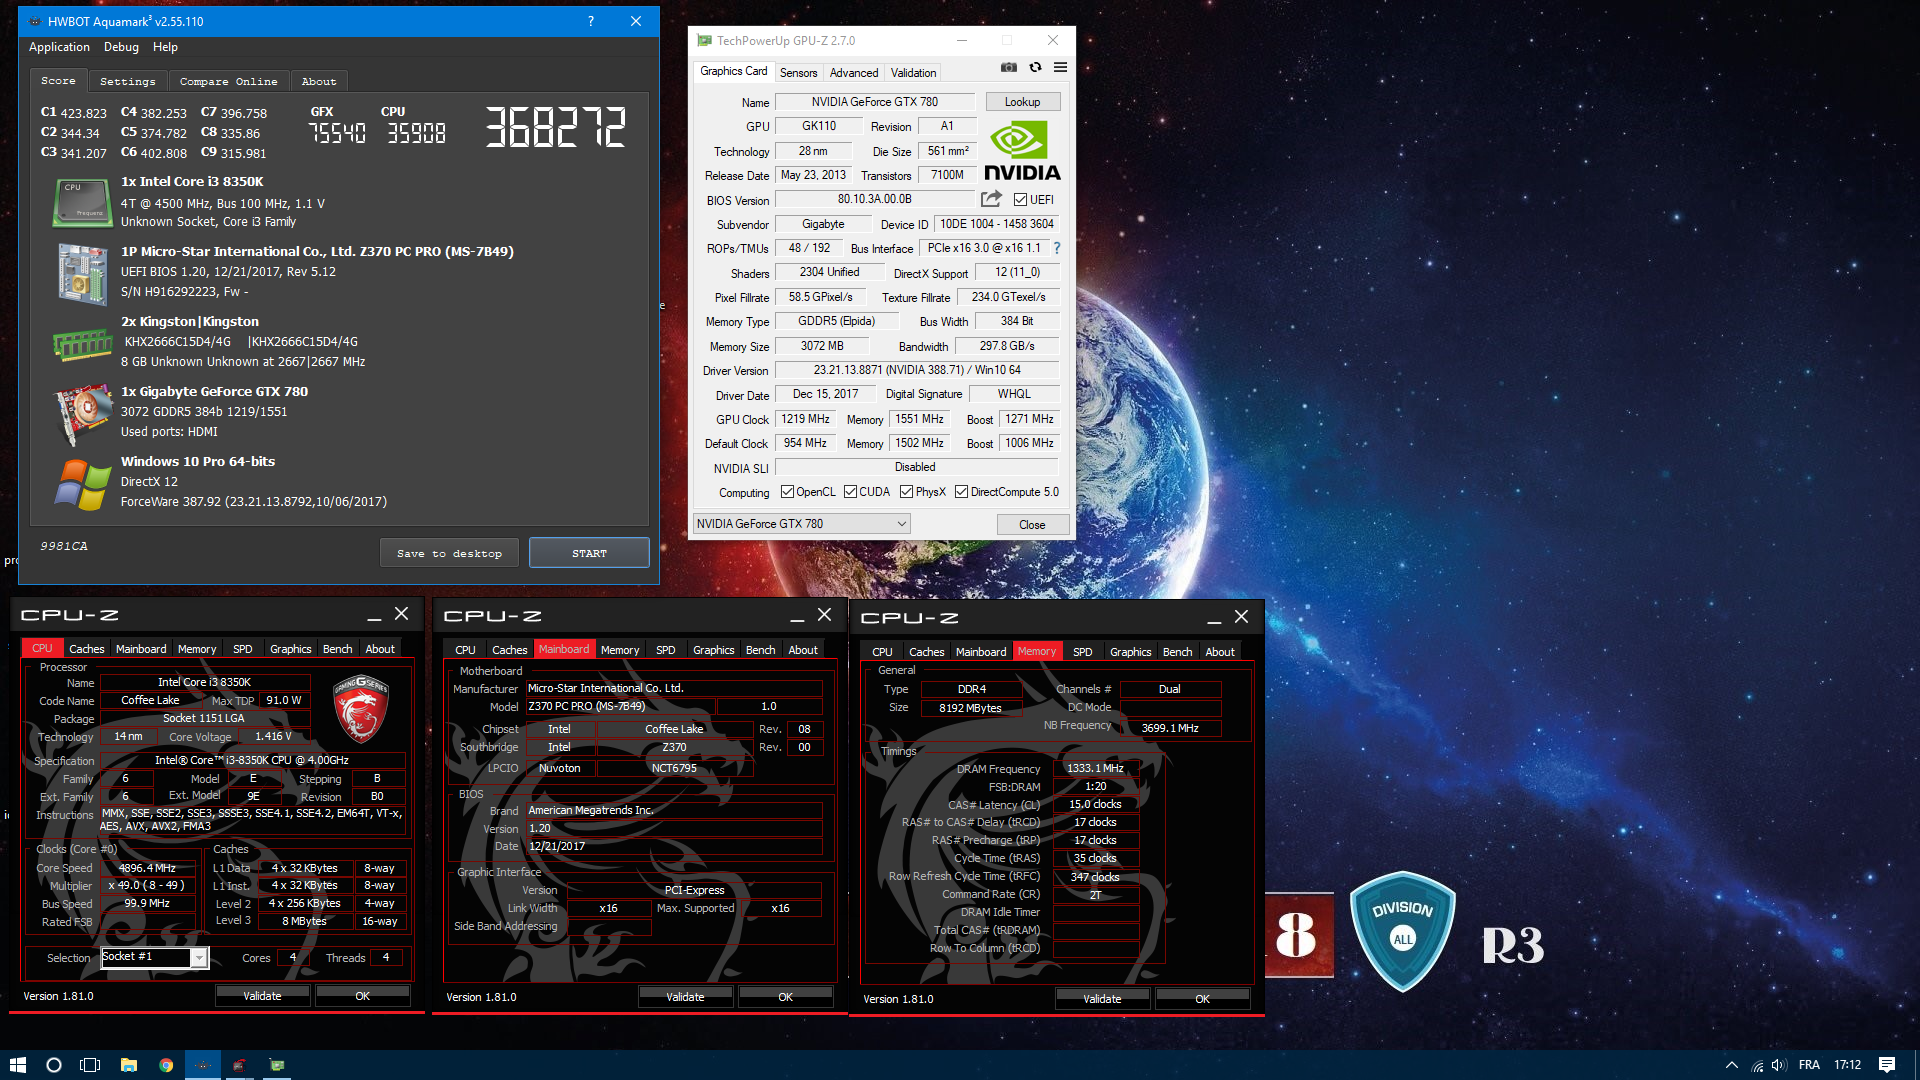Click Validate in the right CPU-Z memory window
This screenshot has width=1920, height=1080.
[x=1102, y=999]
